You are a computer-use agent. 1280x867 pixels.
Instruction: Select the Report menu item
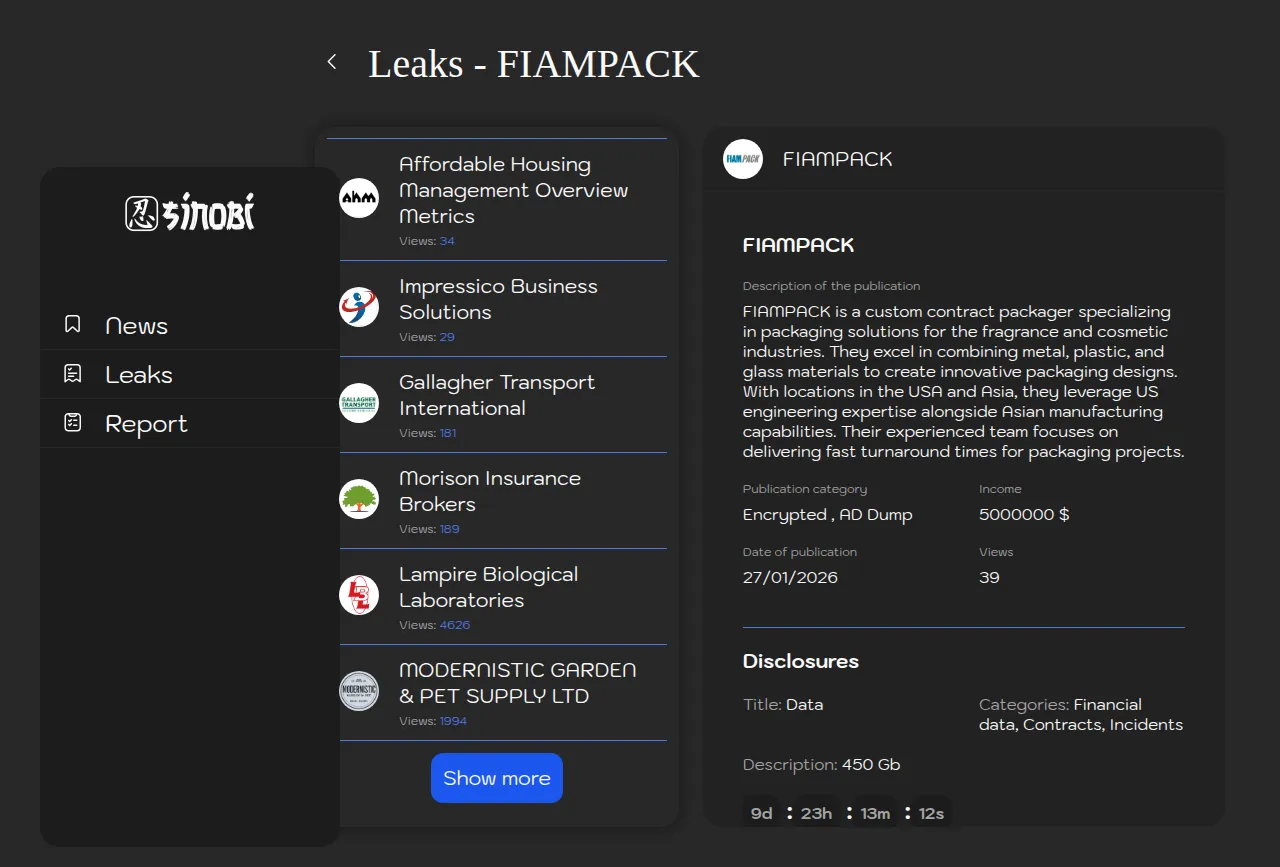pyautogui.click(x=146, y=424)
